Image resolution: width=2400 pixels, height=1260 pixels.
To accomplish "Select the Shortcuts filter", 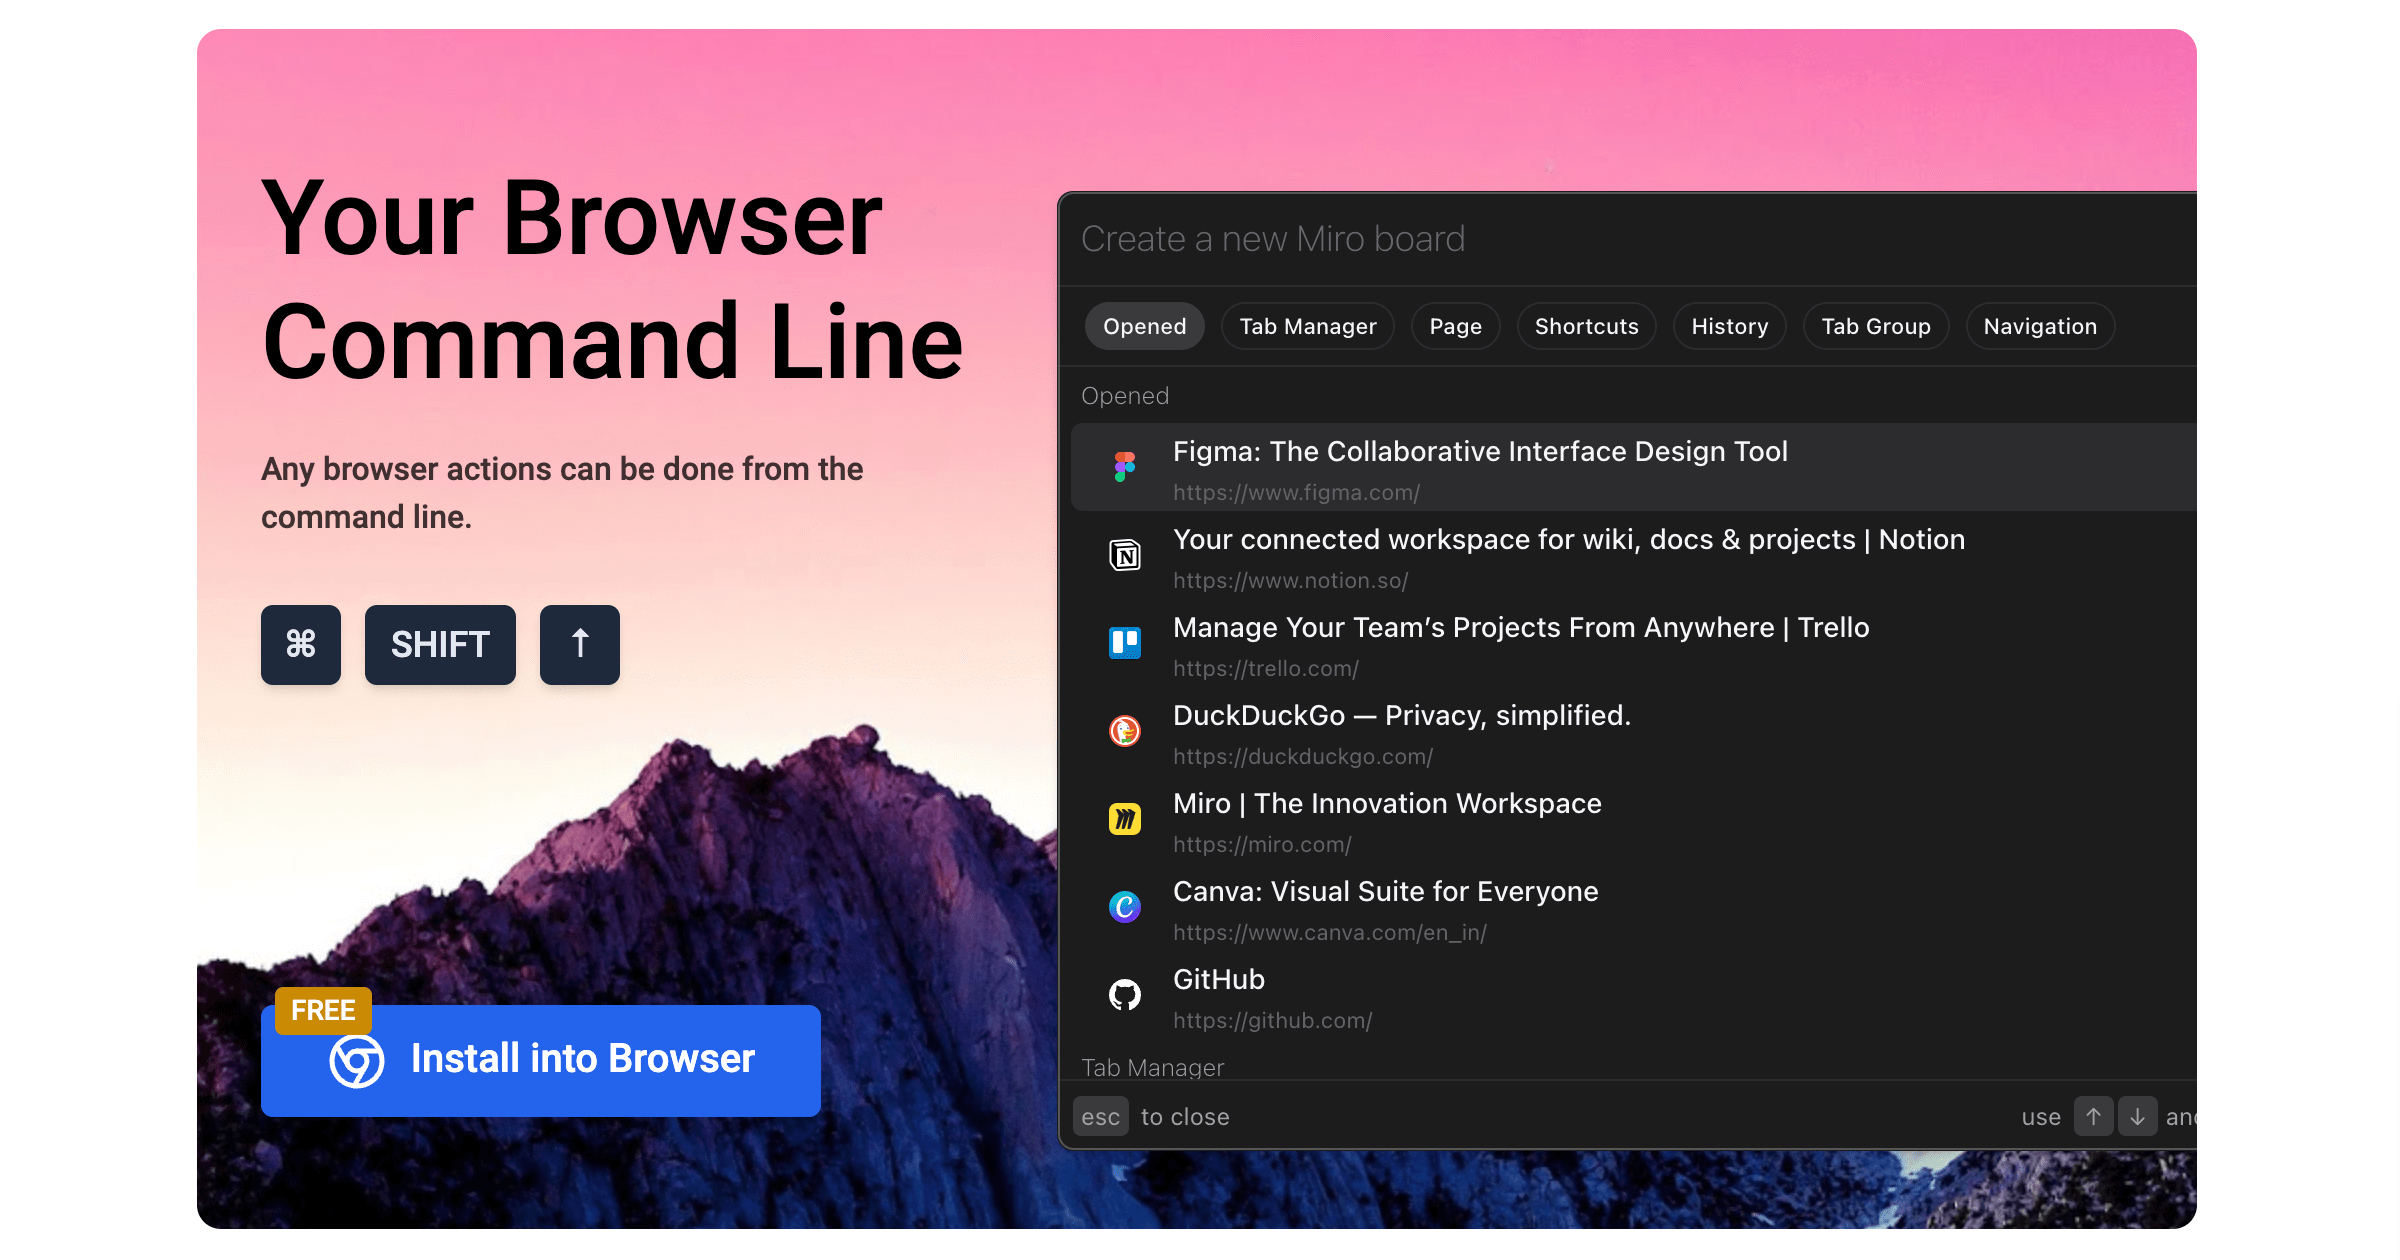I will 1586,326.
